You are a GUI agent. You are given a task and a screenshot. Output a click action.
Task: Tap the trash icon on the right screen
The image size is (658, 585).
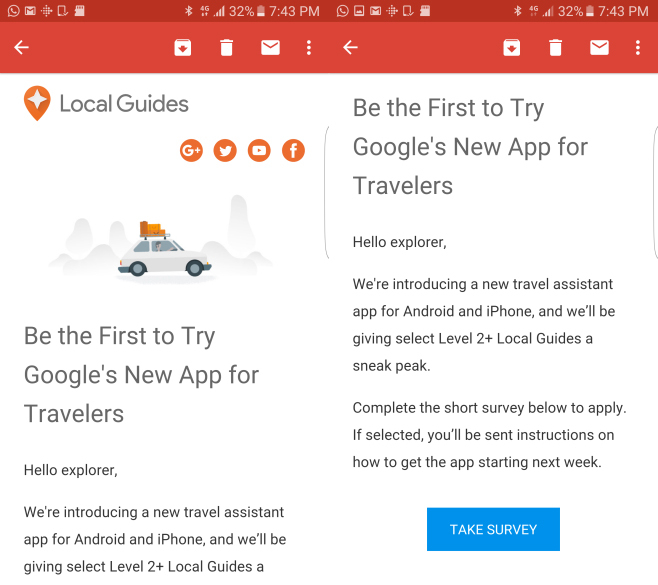point(555,48)
